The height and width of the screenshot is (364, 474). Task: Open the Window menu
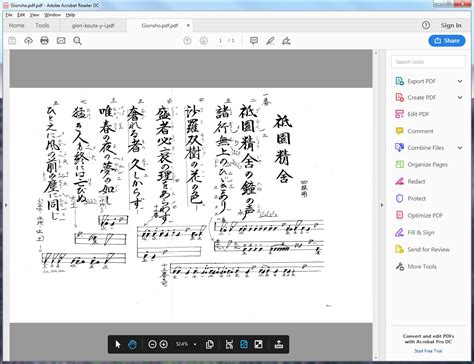click(52, 15)
